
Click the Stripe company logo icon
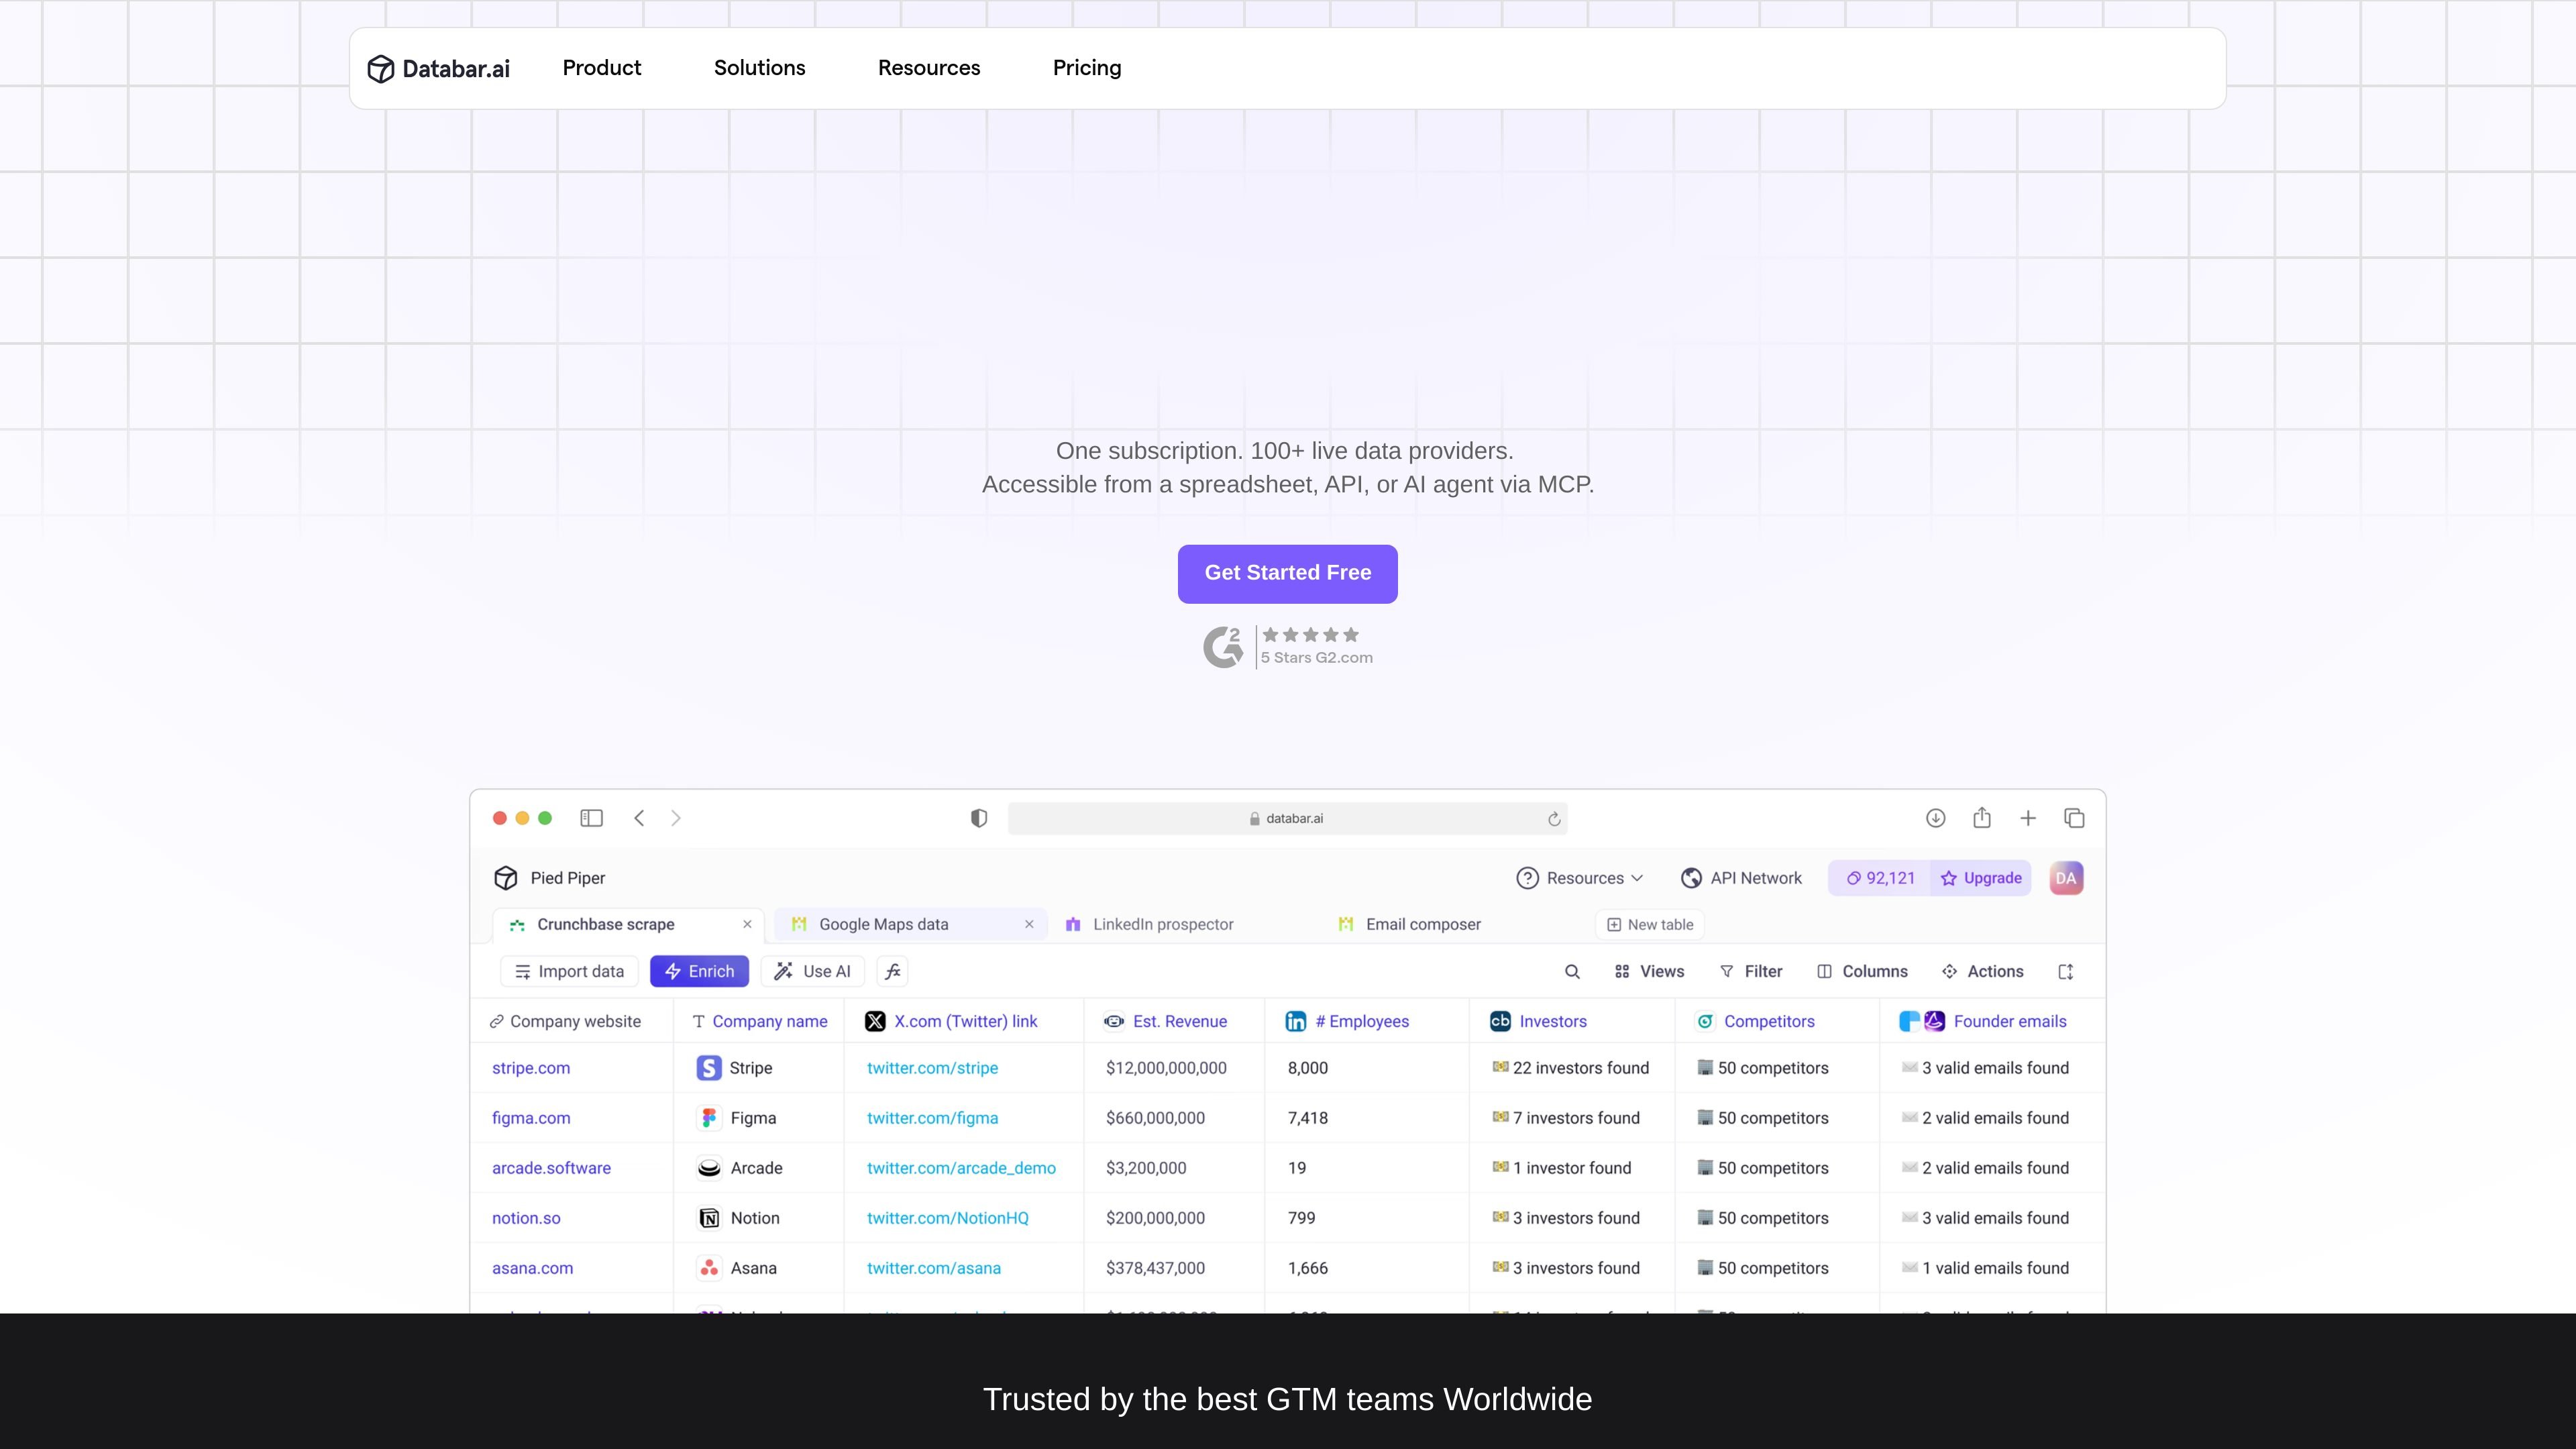[709, 1068]
